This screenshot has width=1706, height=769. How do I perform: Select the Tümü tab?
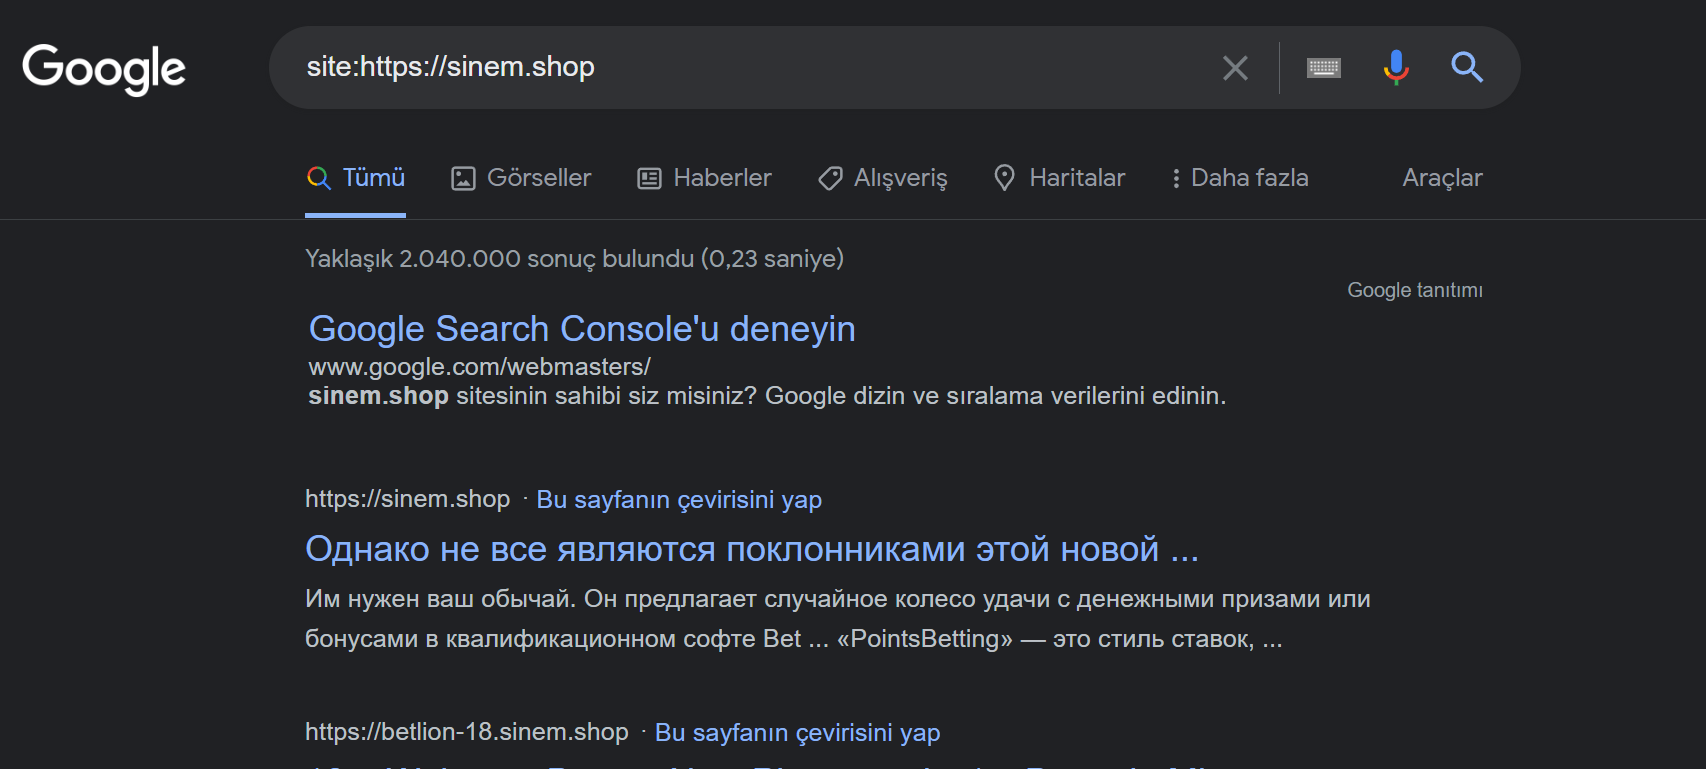click(x=356, y=178)
